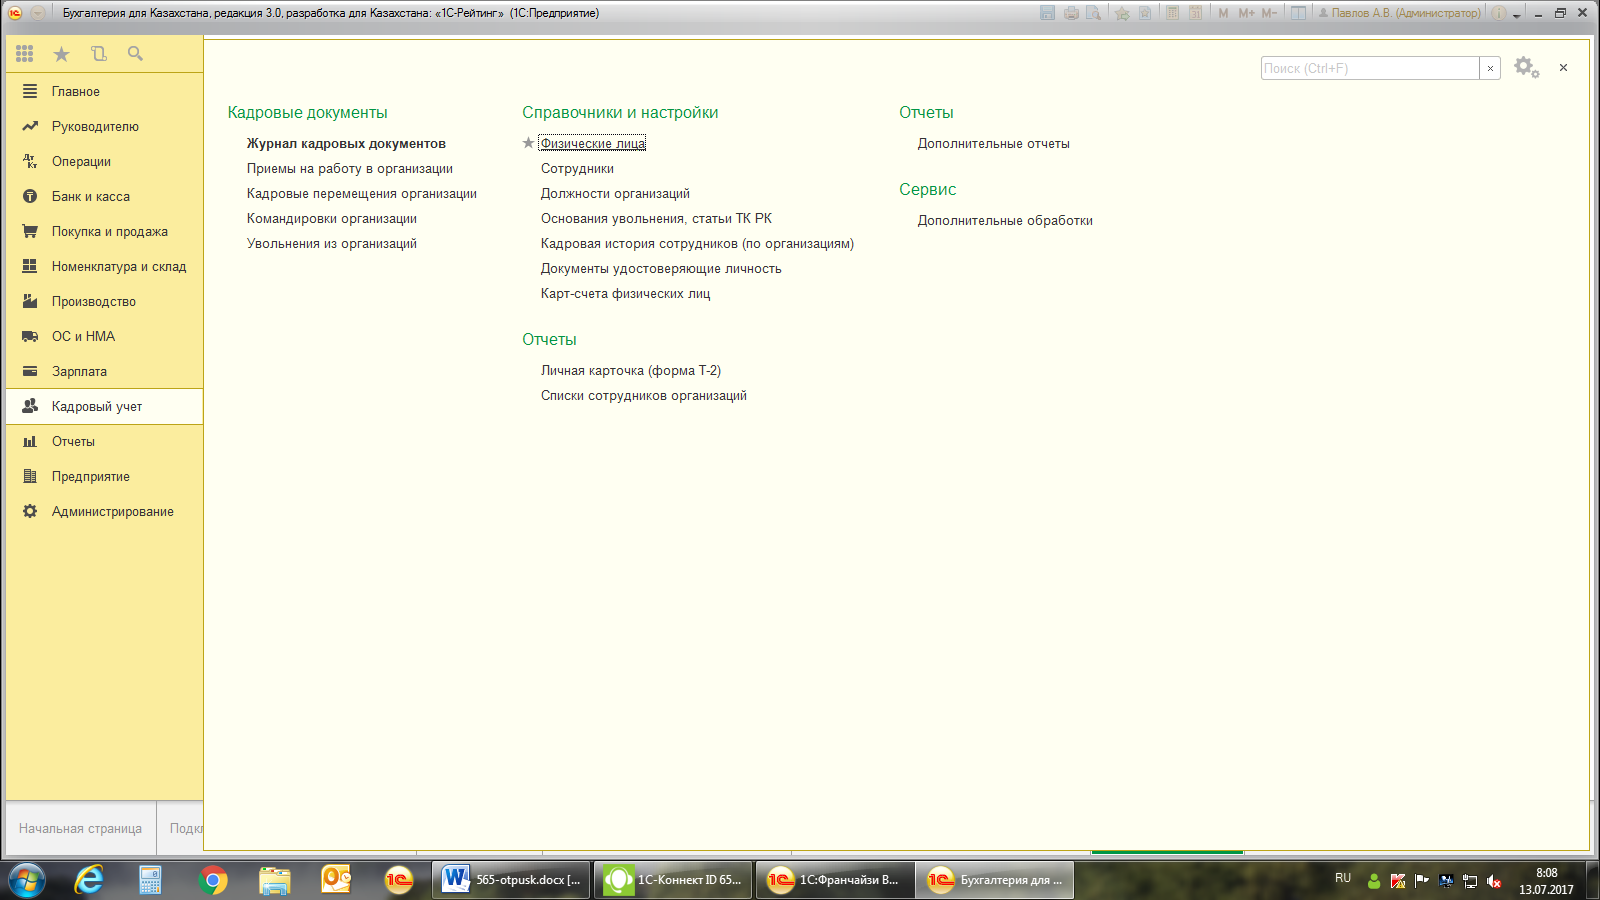
Task: Open Карт-счета физических лиц
Action: pyautogui.click(x=625, y=294)
